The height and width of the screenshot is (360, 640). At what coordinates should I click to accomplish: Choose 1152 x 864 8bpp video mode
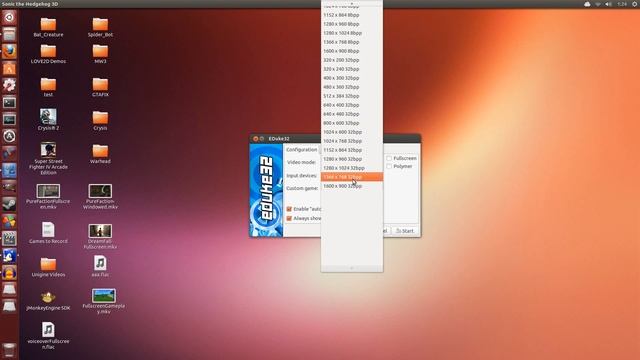tap(352, 15)
